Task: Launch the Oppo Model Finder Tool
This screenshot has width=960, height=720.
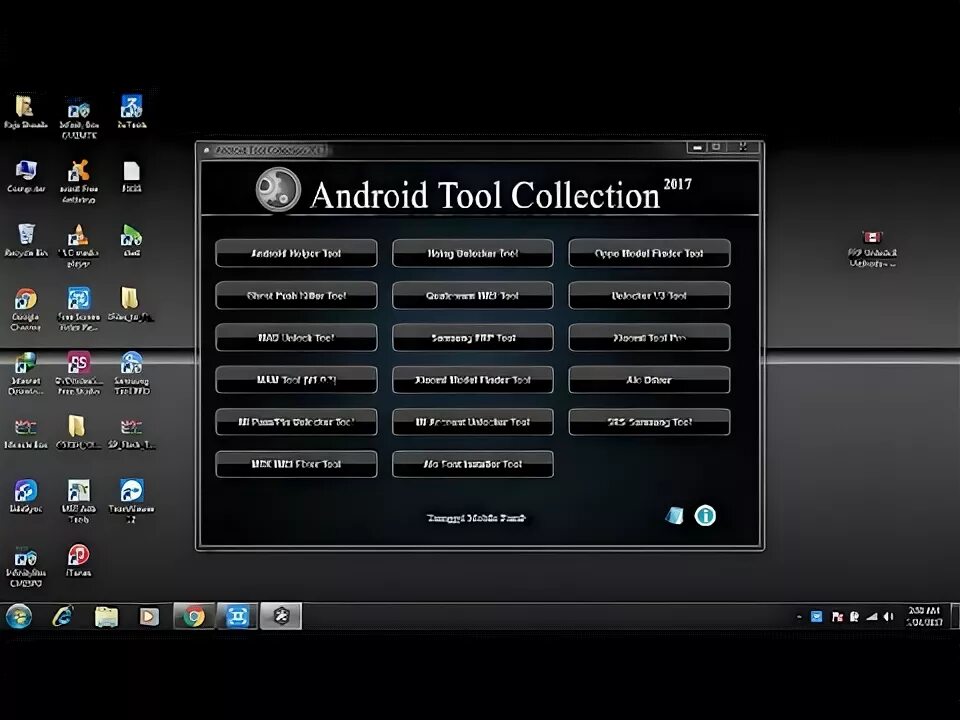Action: (x=649, y=253)
